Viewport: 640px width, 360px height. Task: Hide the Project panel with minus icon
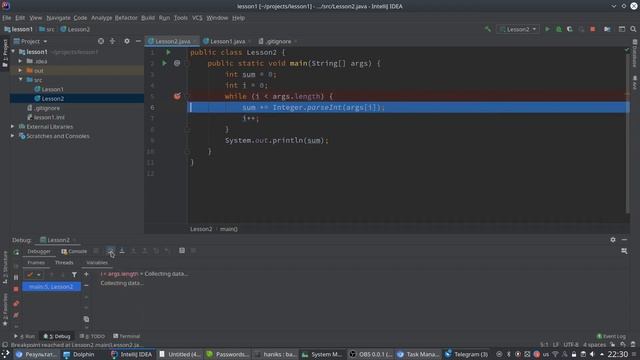point(138,41)
